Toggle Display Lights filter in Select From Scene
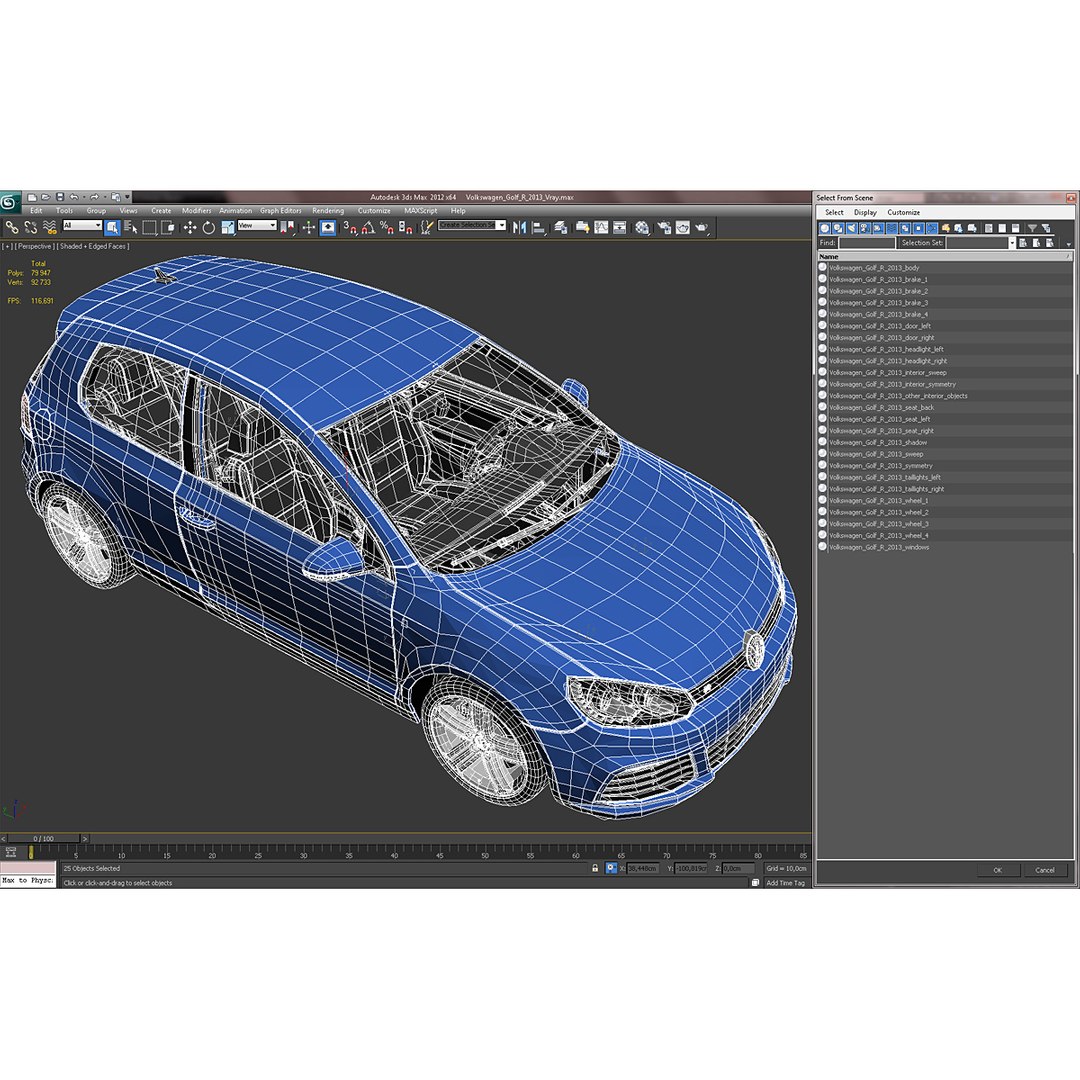This screenshot has width=1080, height=1080. pos(851,228)
